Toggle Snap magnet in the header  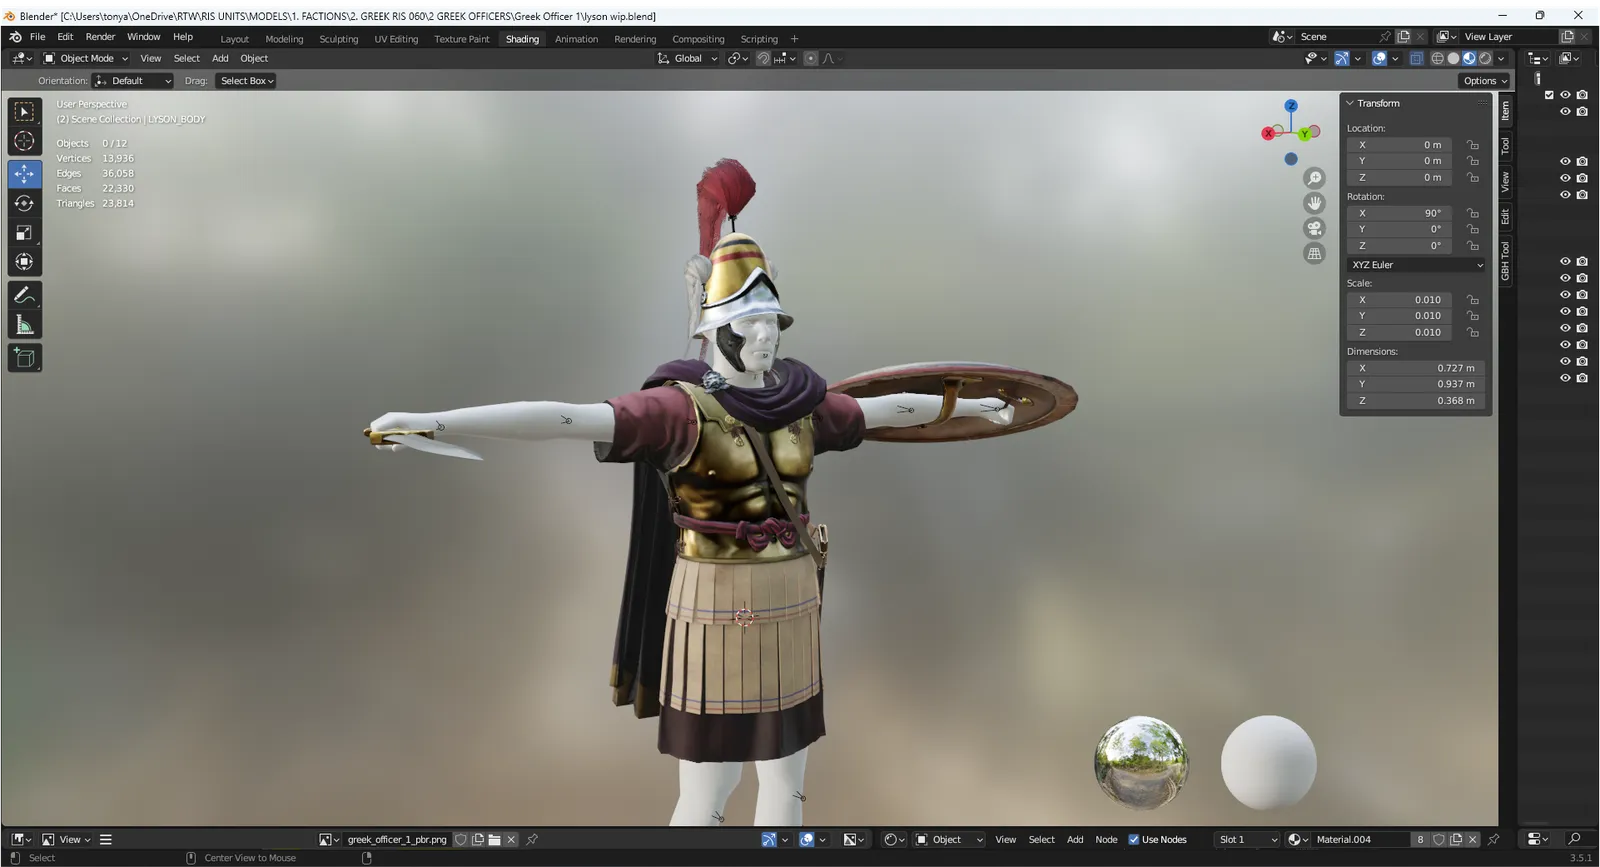coord(763,59)
